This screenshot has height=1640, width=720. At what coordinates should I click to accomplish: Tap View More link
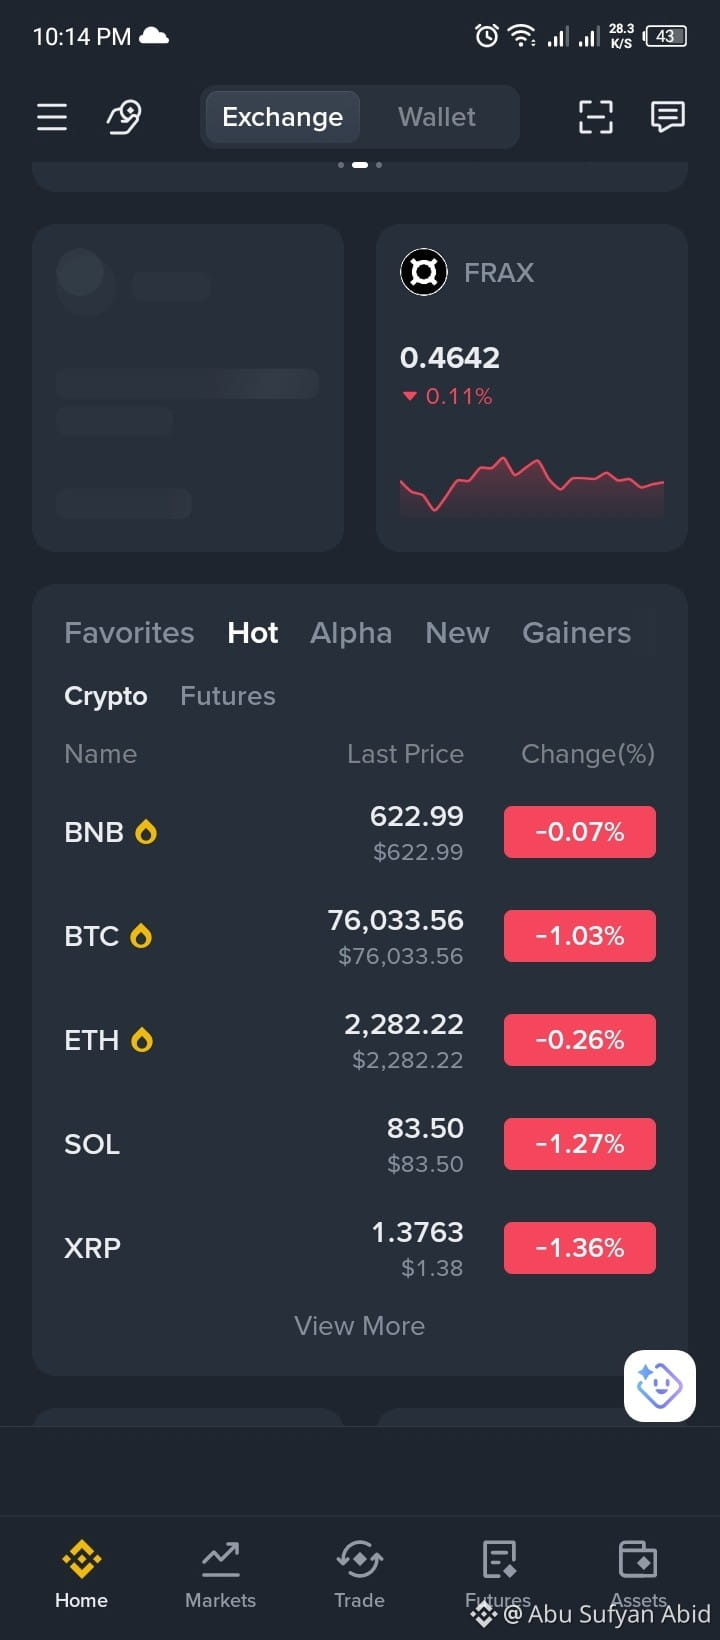coord(360,1326)
